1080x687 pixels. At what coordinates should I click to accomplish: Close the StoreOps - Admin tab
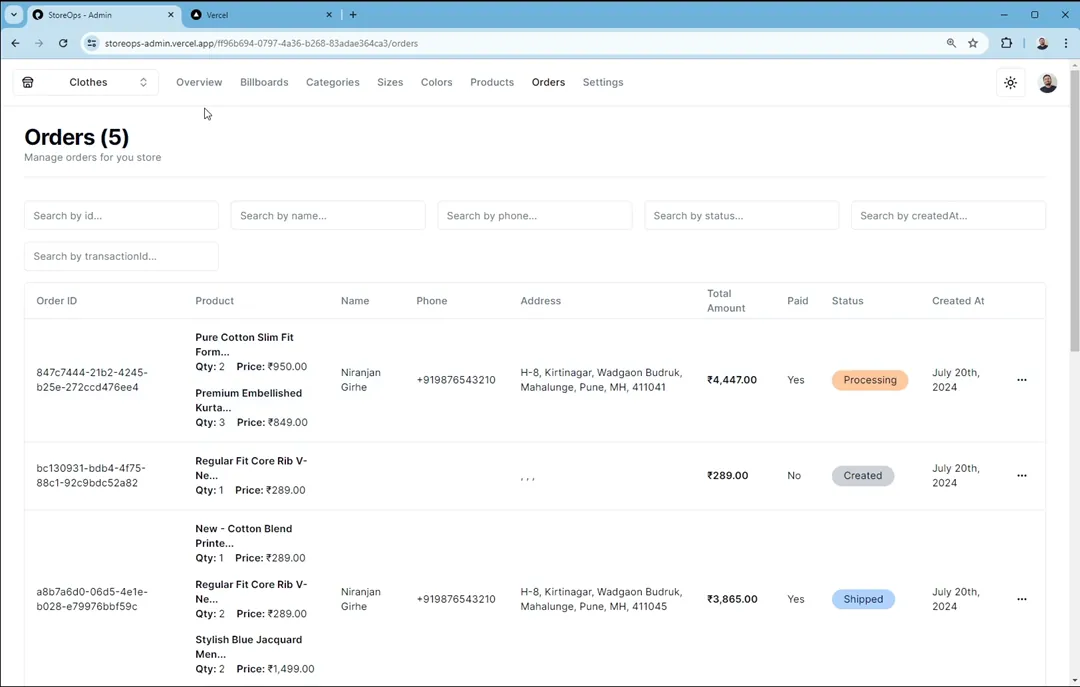(171, 14)
